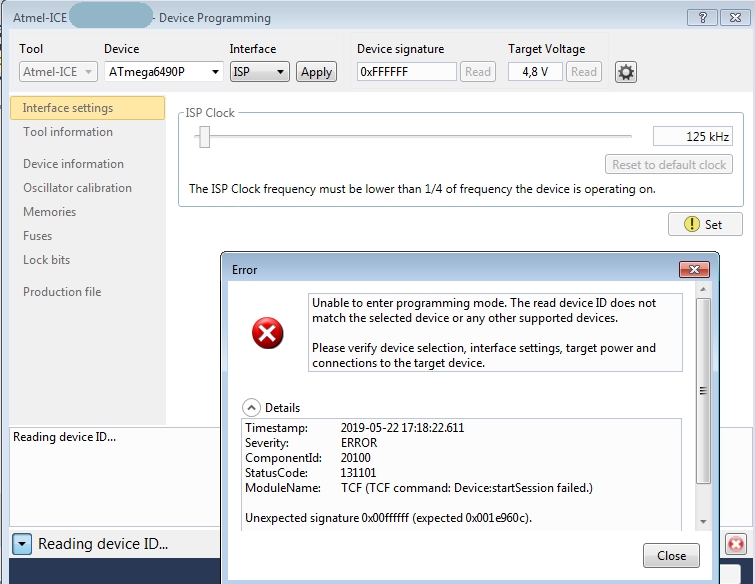This screenshot has height=584, width=755.
Task: Open the gear settings icon
Action: [625, 72]
